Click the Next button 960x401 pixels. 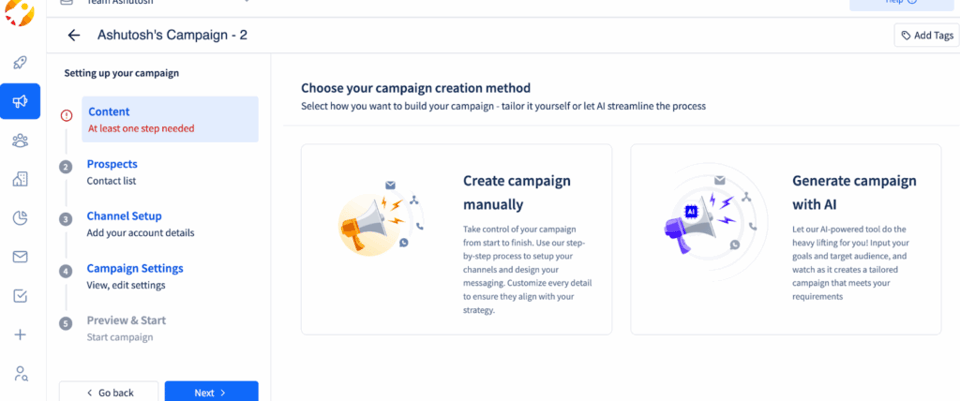[x=211, y=392]
